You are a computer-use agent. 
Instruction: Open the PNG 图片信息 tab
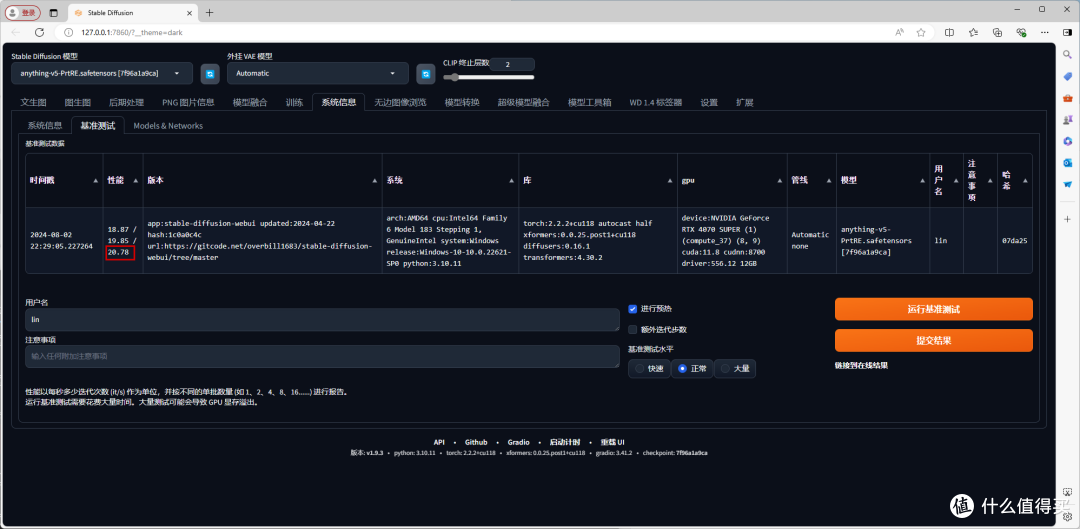(188, 103)
